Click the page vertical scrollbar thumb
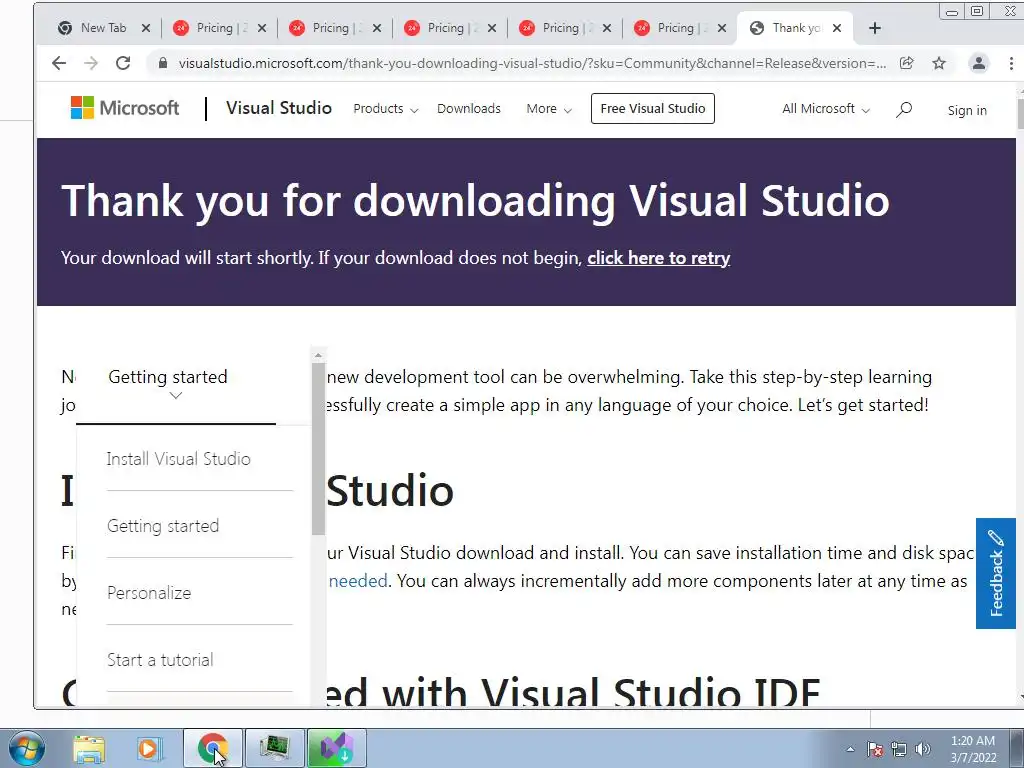Image resolution: width=1024 pixels, height=768 pixels. coord(1020,112)
